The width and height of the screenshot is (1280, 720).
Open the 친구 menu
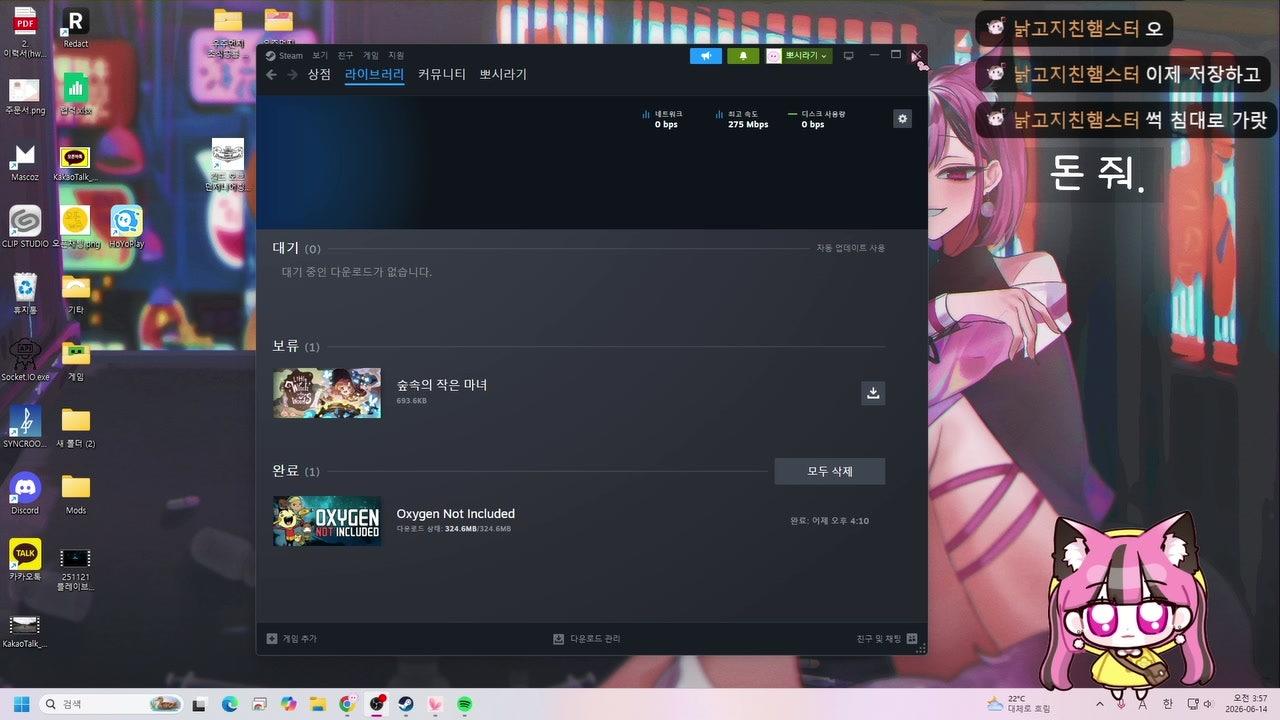point(345,56)
